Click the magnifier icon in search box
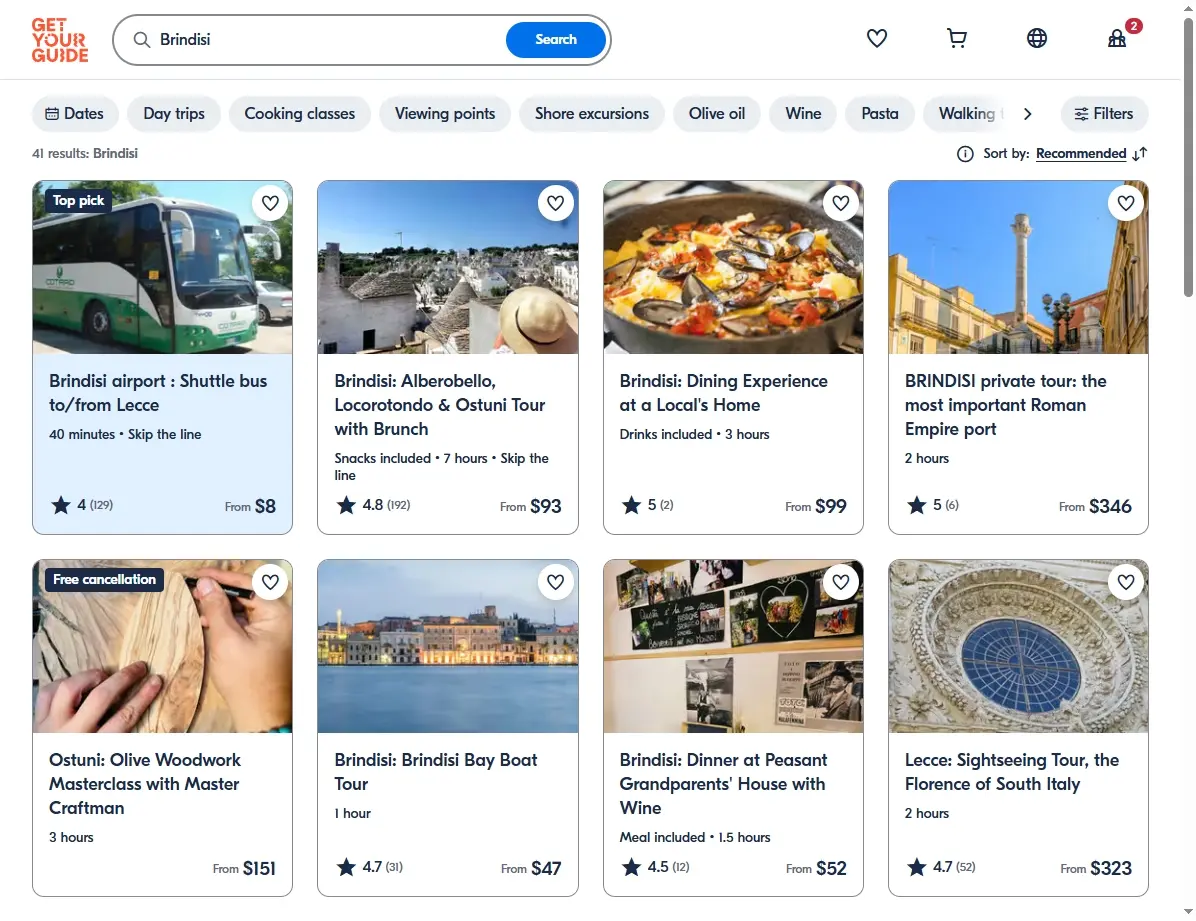This screenshot has height=921, width=1196. click(141, 40)
